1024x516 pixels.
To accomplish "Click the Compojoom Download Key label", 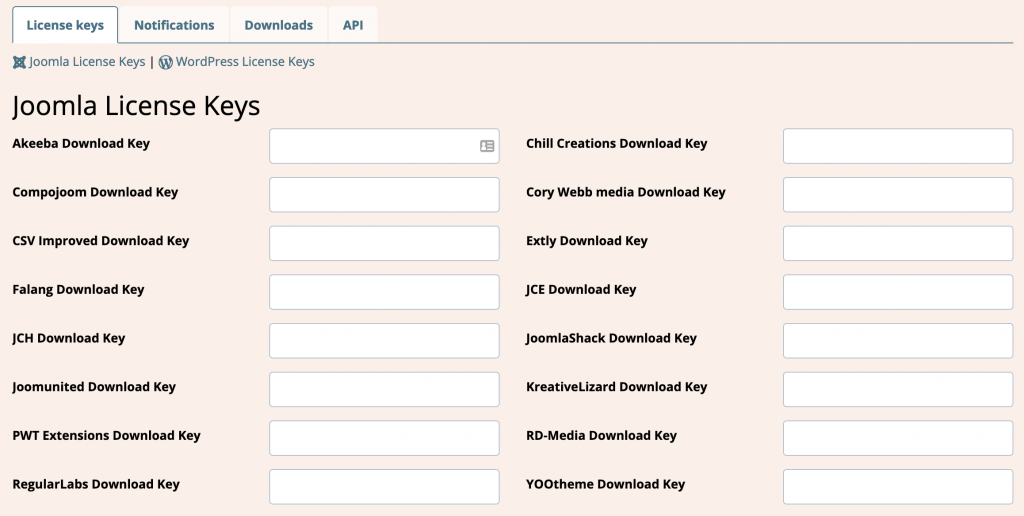I will [x=95, y=192].
